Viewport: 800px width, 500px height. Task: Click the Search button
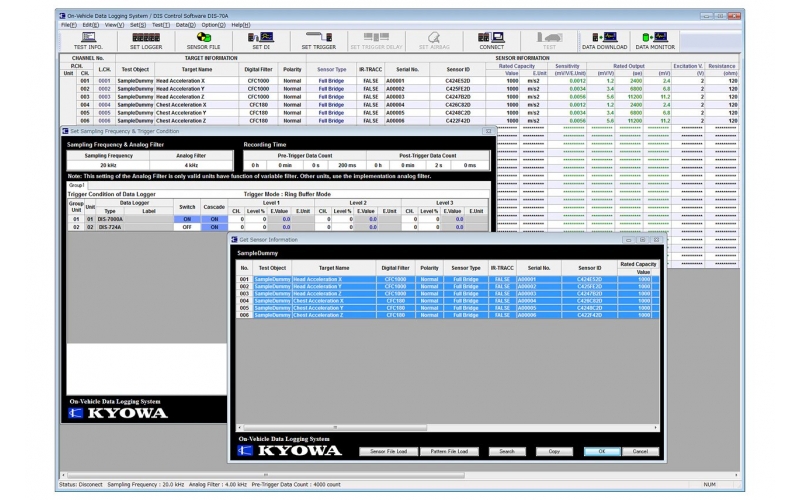tap(507, 452)
